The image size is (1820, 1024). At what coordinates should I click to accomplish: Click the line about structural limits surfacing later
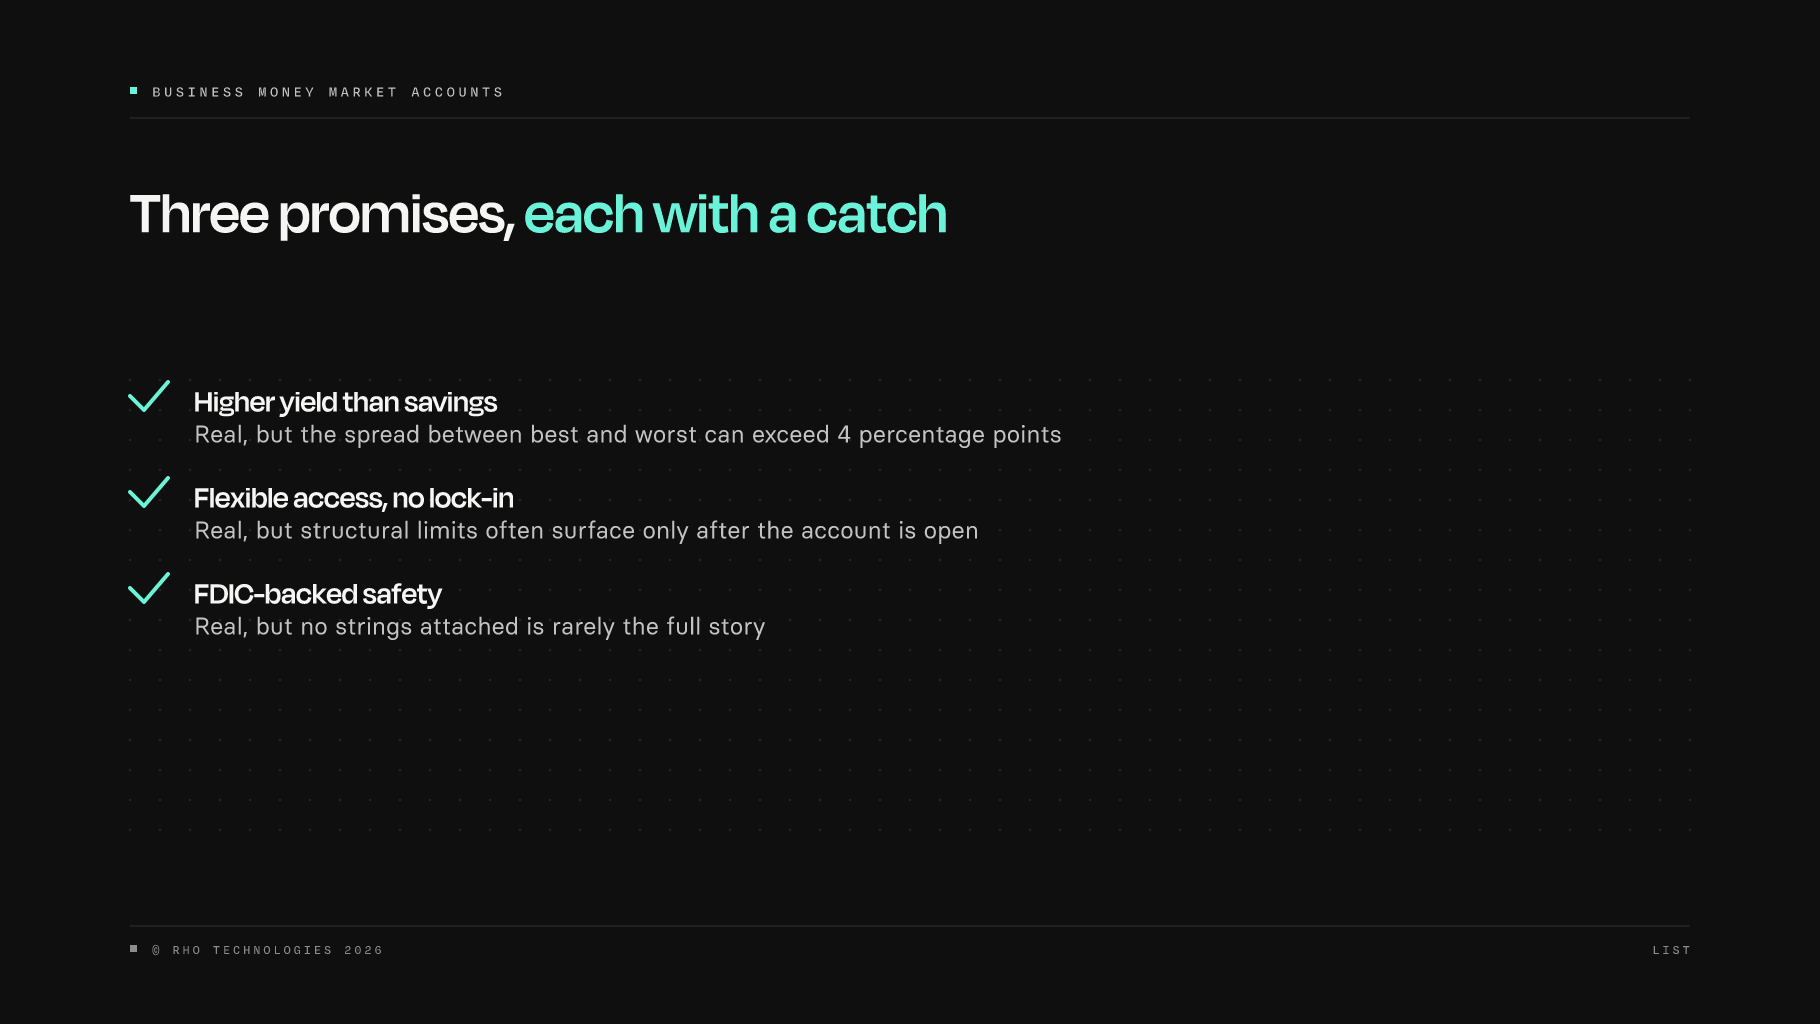tap(586, 531)
